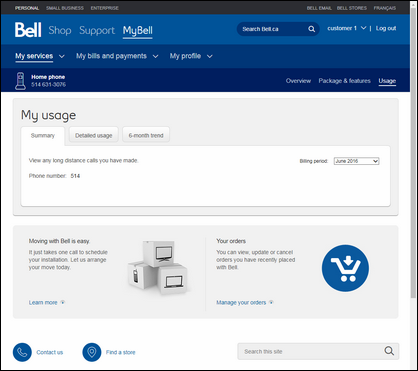Open the Support section

coord(97,30)
